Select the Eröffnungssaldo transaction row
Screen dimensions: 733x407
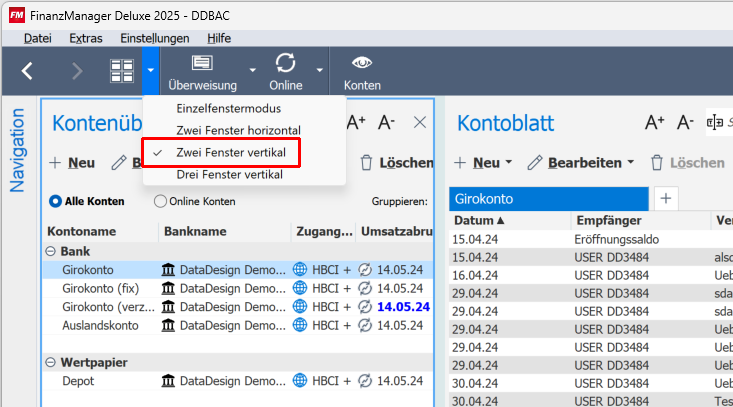[x=591, y=240]
